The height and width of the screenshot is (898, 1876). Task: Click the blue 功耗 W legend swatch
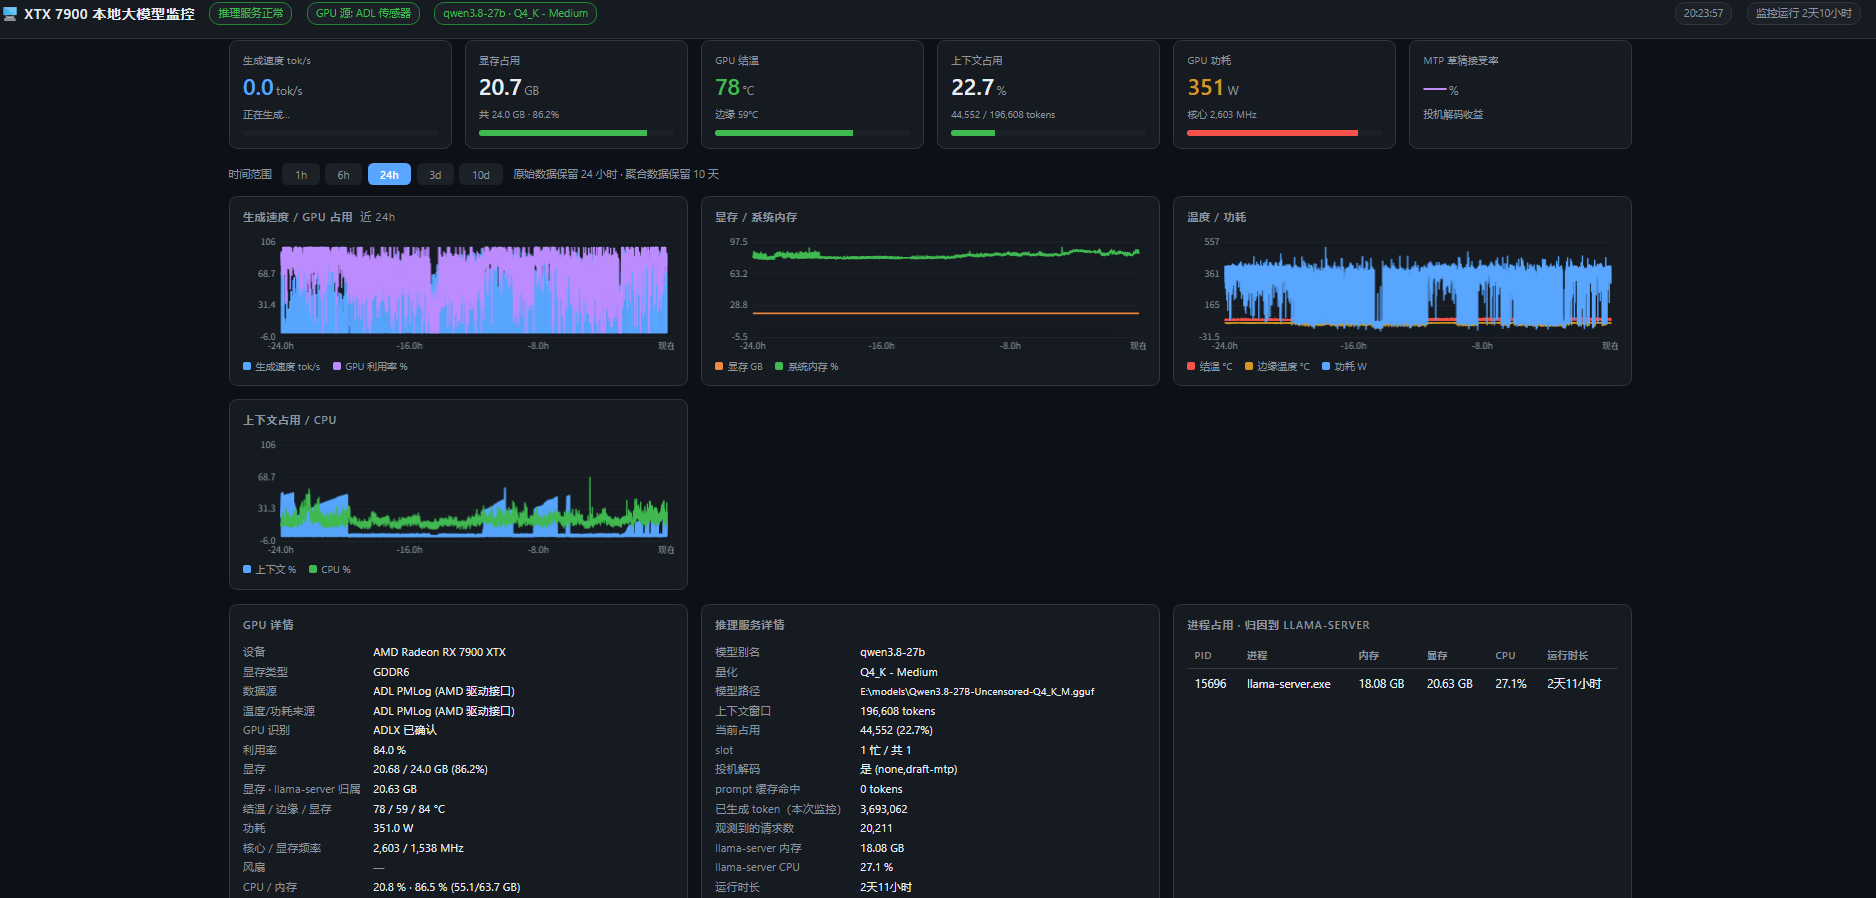pyautogui.click(x=1326, y=367)
